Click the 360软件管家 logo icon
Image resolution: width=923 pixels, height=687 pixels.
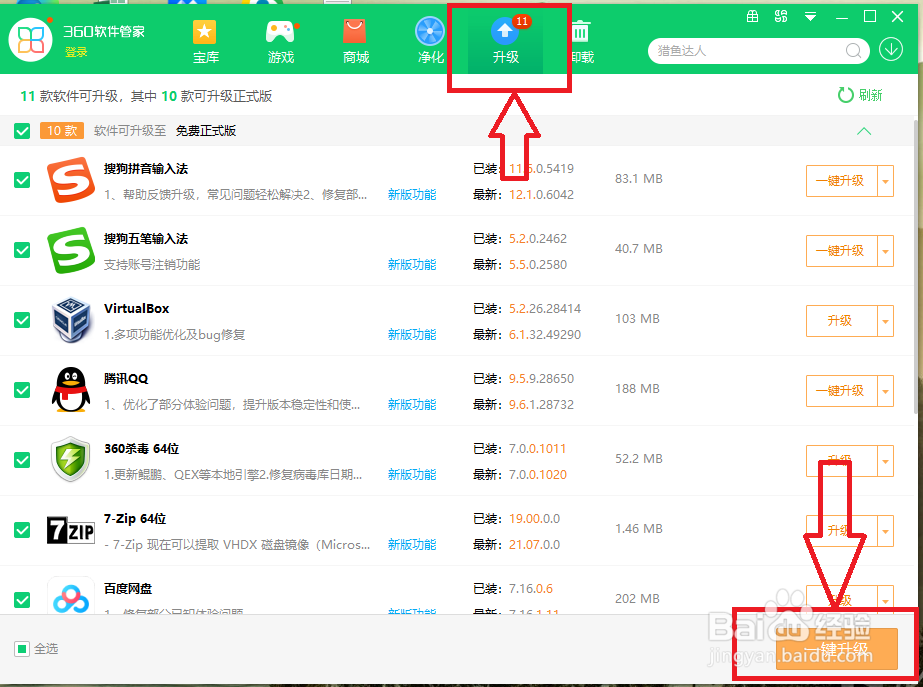(31, 39)
